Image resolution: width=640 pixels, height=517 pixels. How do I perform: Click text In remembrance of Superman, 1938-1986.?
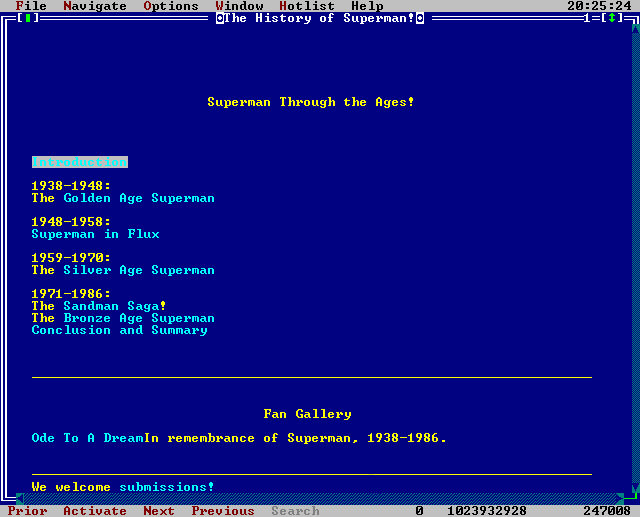click(x=296, y=438)
